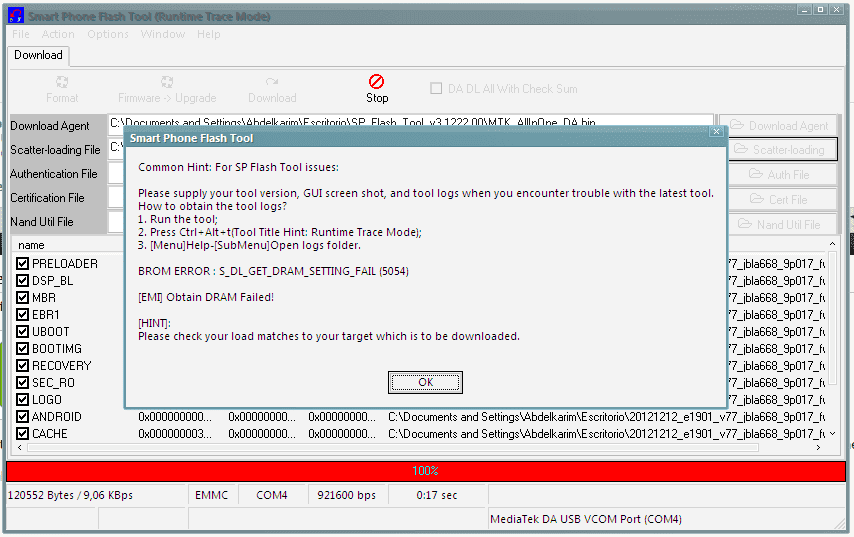
Task: Click the 'name' column header
Action: (31, 245)
